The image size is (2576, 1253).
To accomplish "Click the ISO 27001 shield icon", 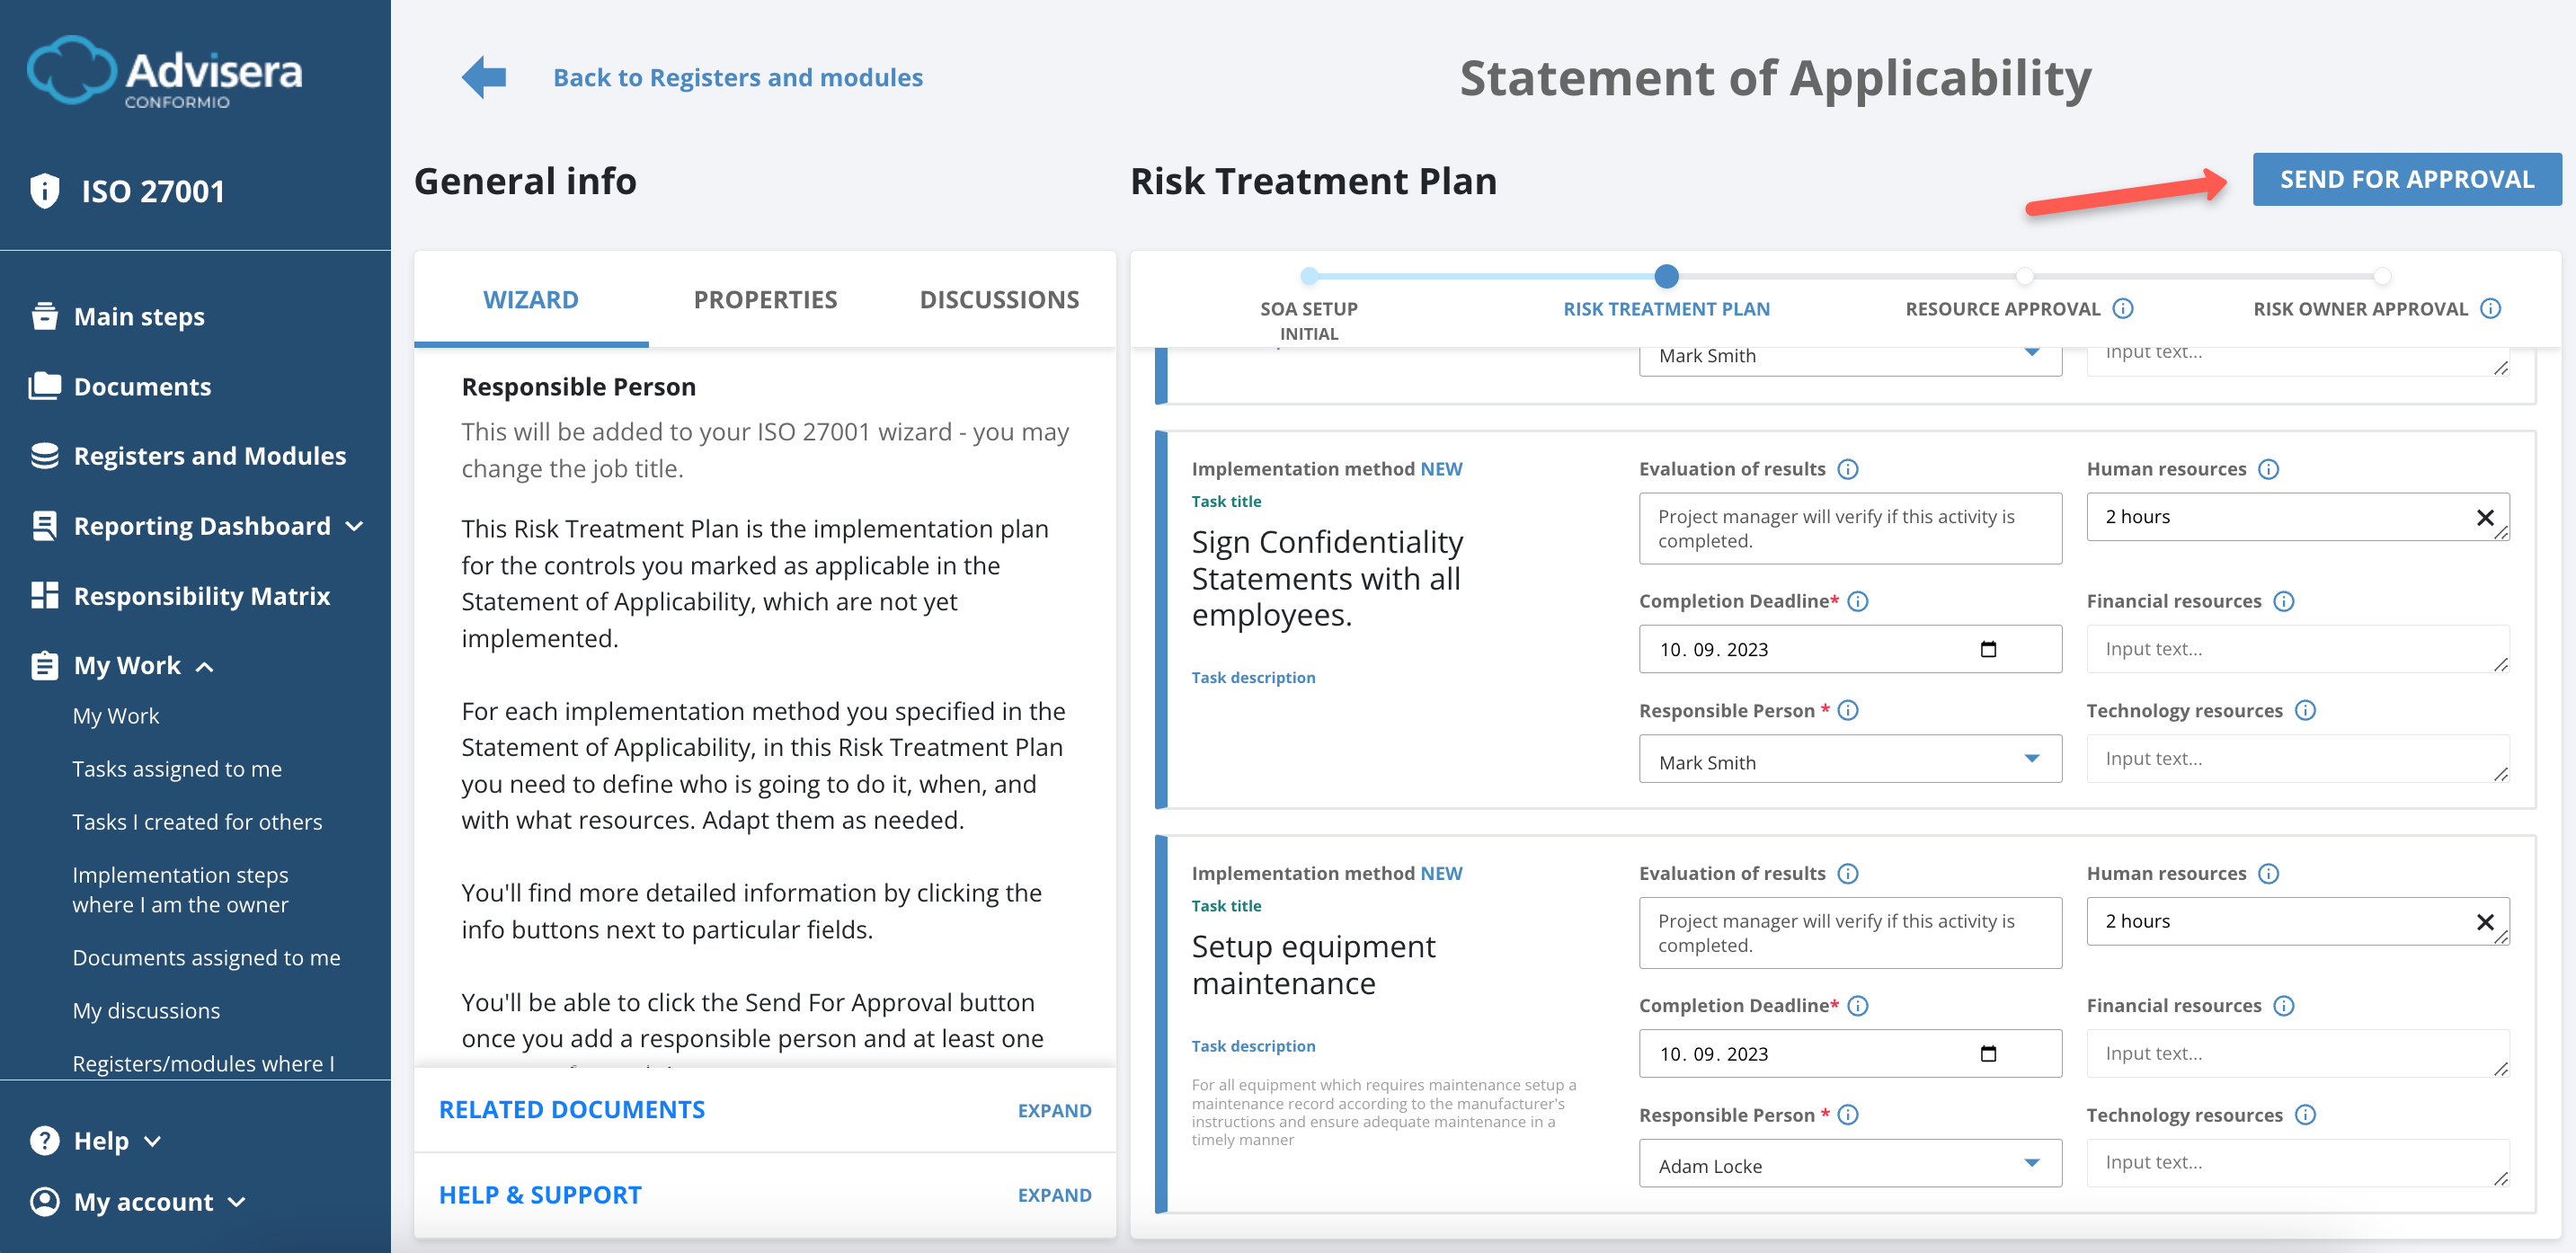I will pos(44,190).
